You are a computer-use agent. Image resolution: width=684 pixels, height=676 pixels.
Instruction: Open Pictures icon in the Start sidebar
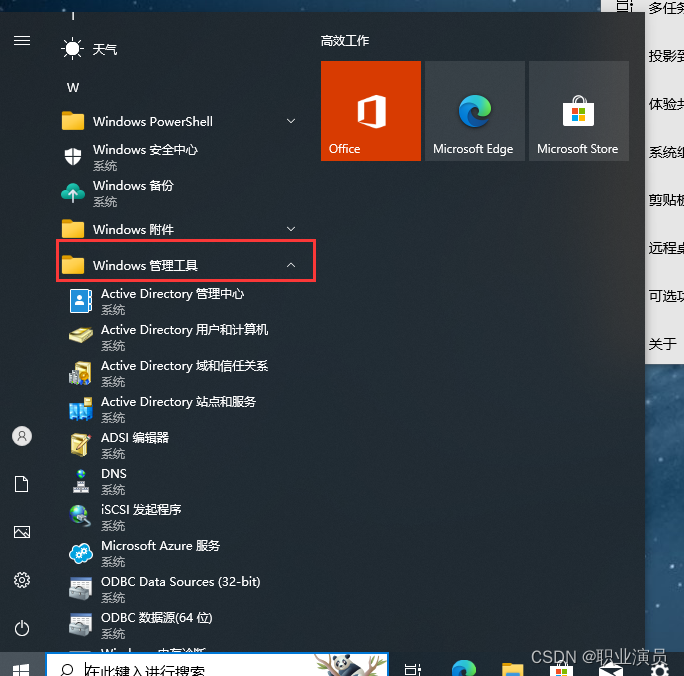[x=22, y=532]
